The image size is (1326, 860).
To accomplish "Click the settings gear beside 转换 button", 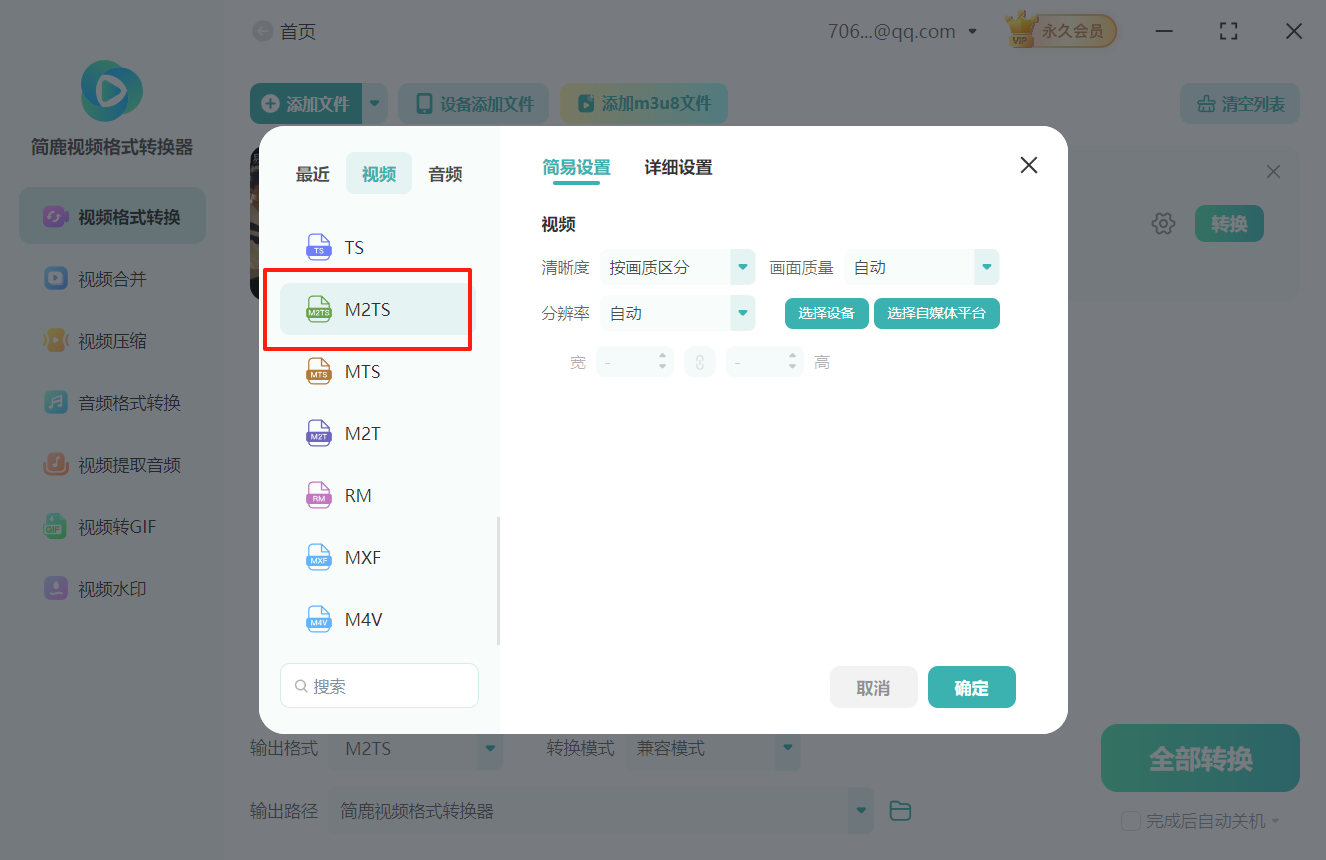I will pos(1163,224).
